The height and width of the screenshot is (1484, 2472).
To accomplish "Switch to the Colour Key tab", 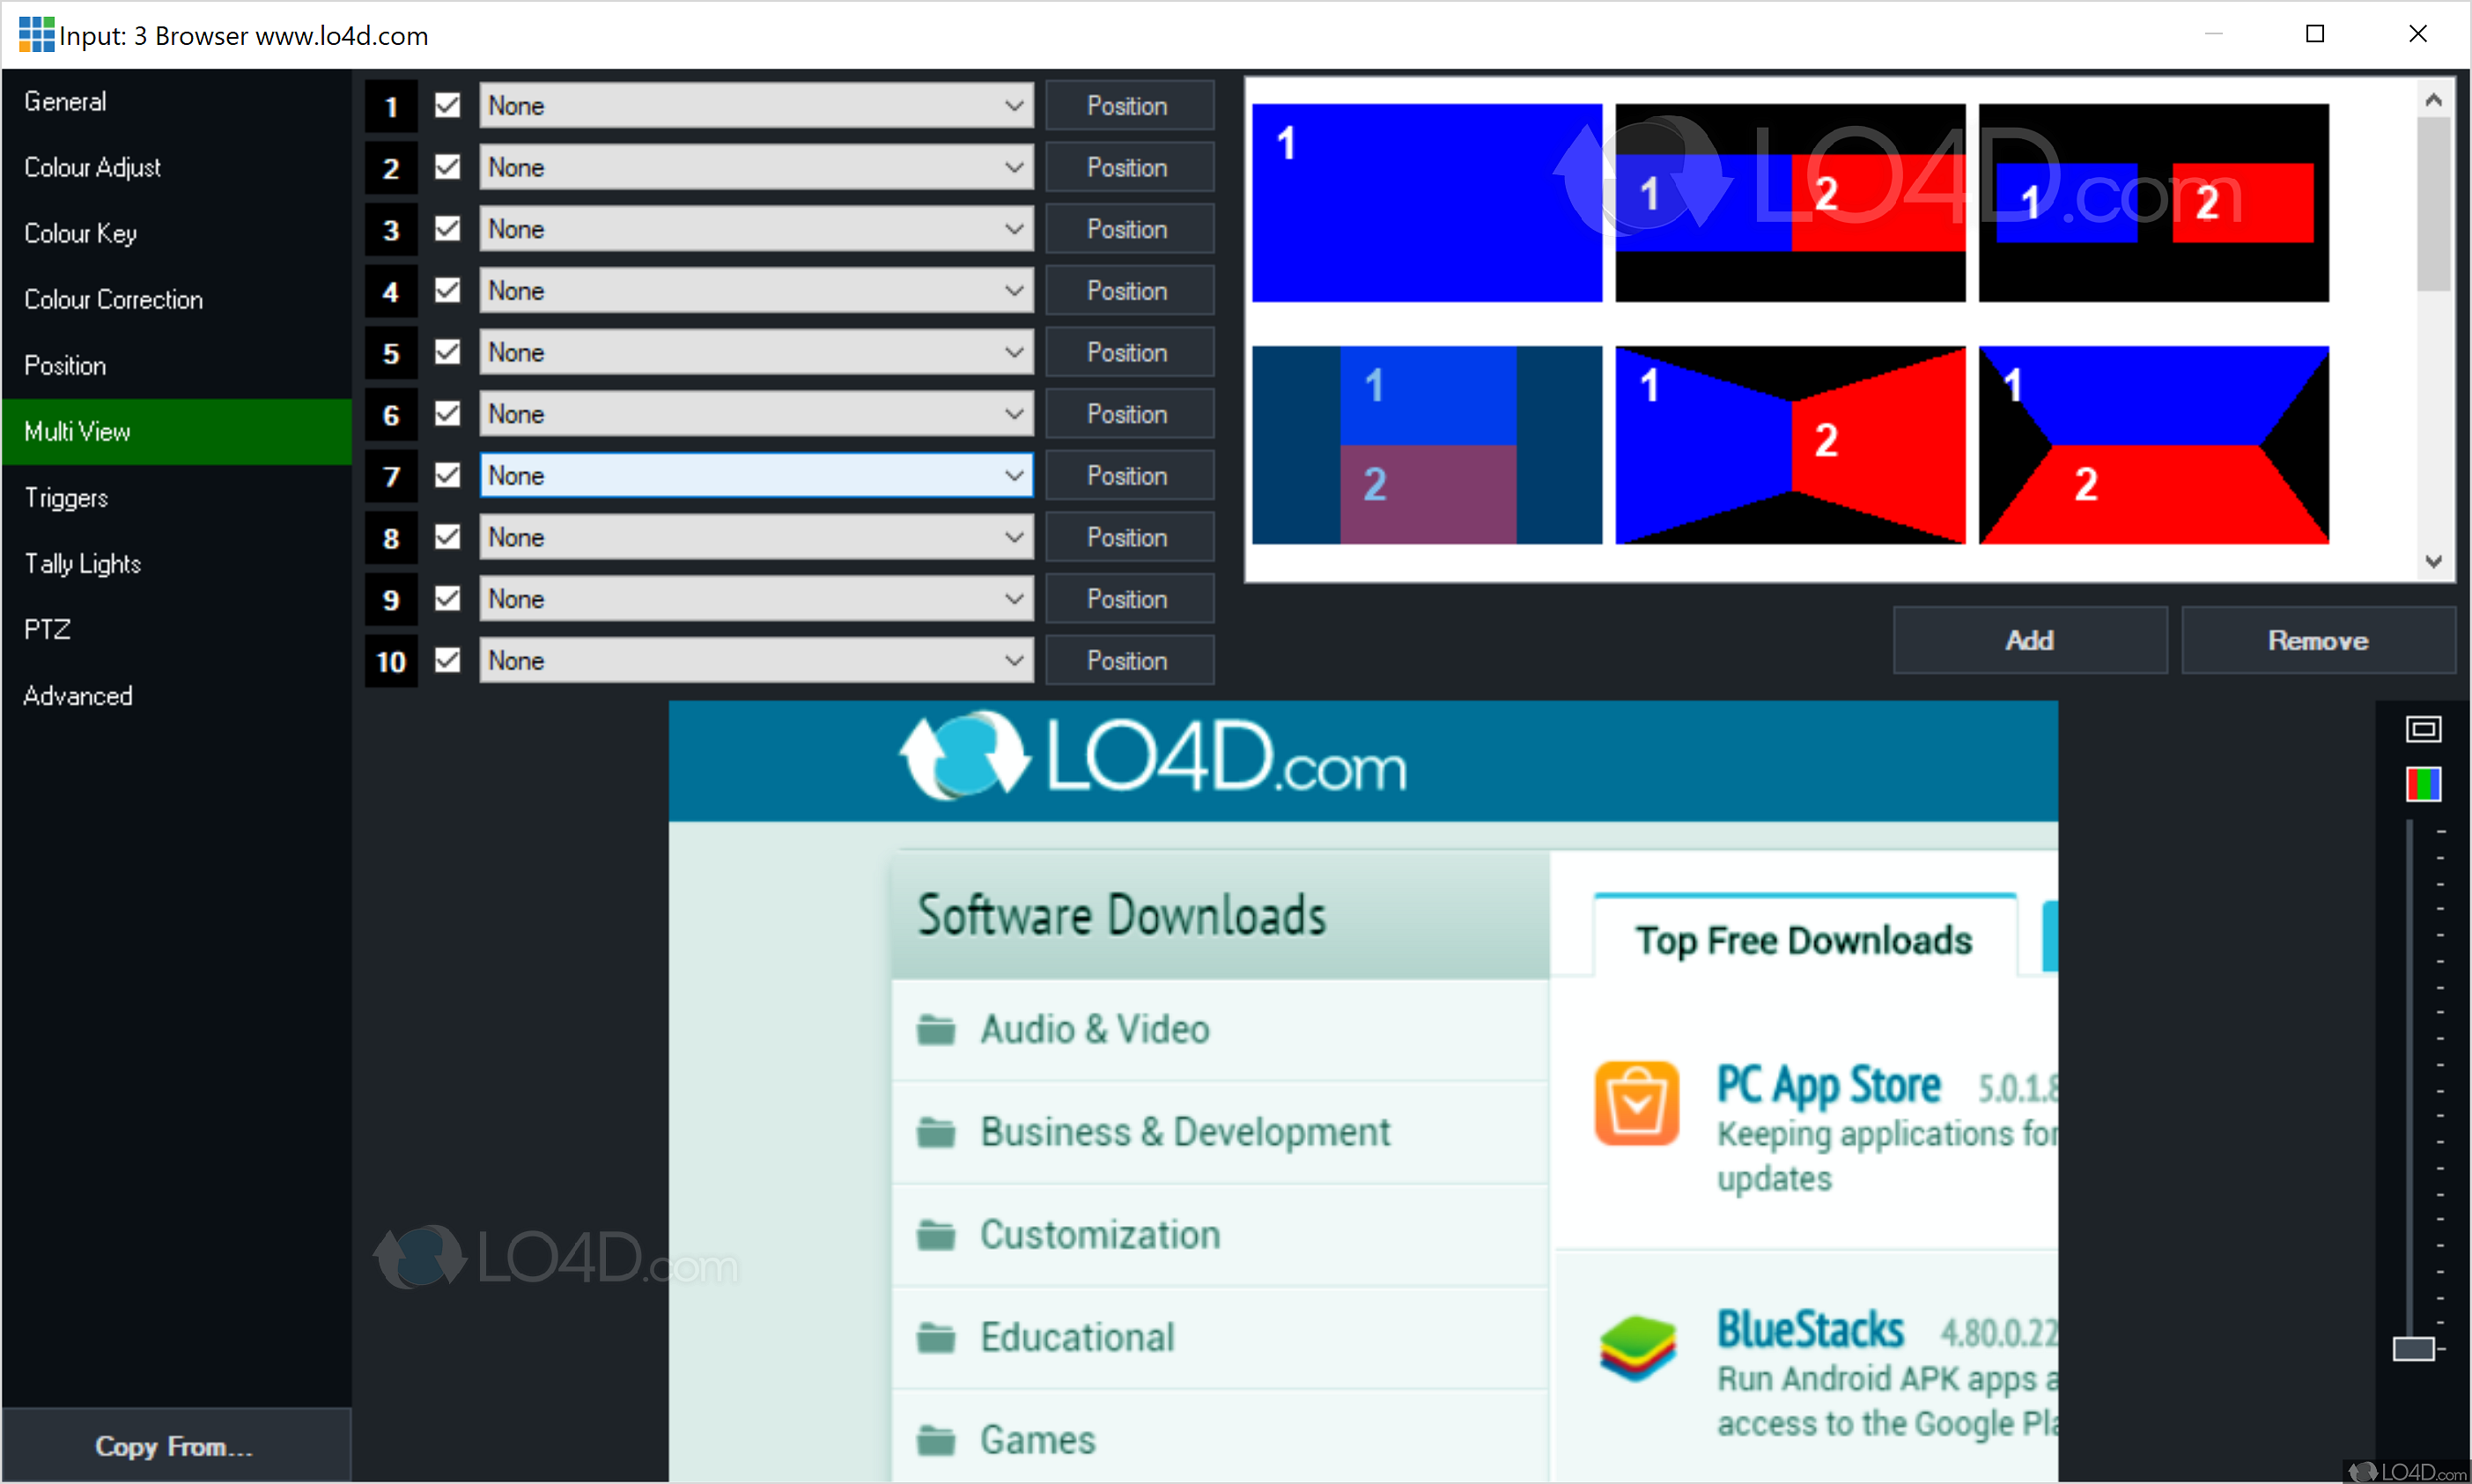I will pyautogui.click(x=80, y=233).
